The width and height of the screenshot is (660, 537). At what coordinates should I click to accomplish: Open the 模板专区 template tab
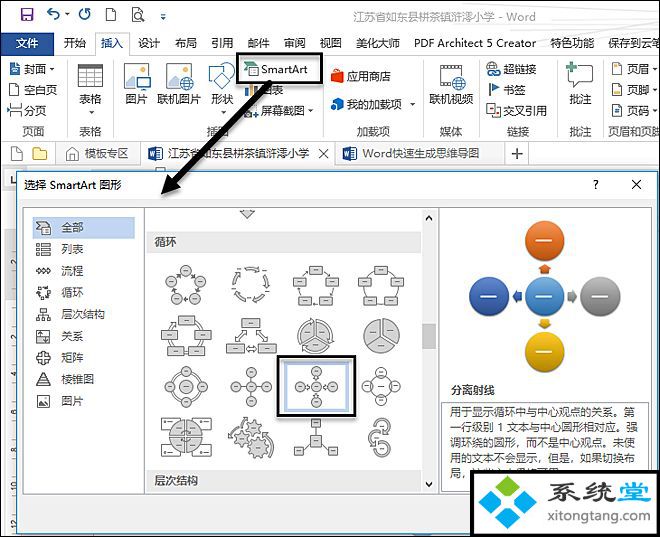97,154
